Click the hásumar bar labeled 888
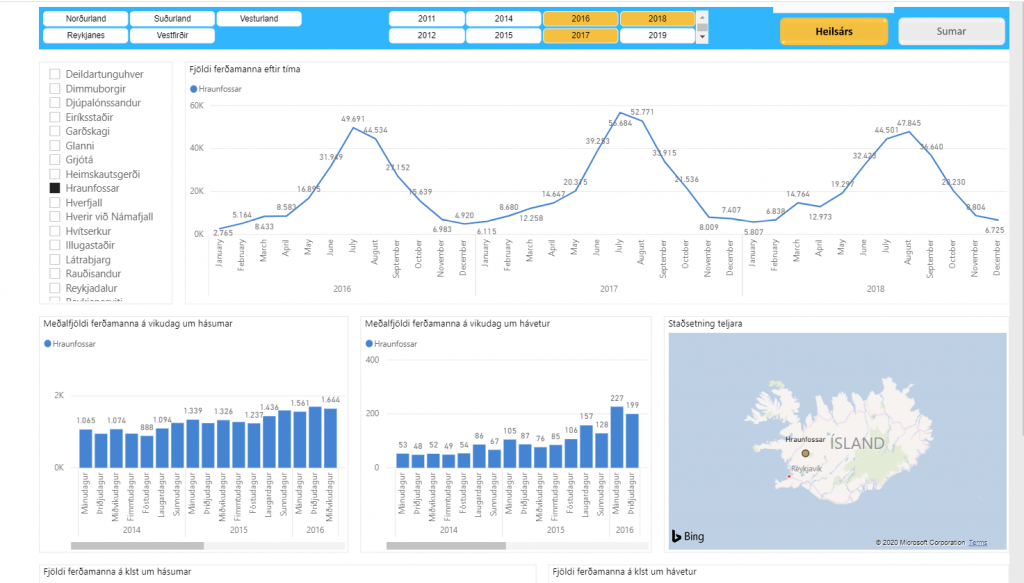Viewport: 1024px width, 583px height. [147, 452]
